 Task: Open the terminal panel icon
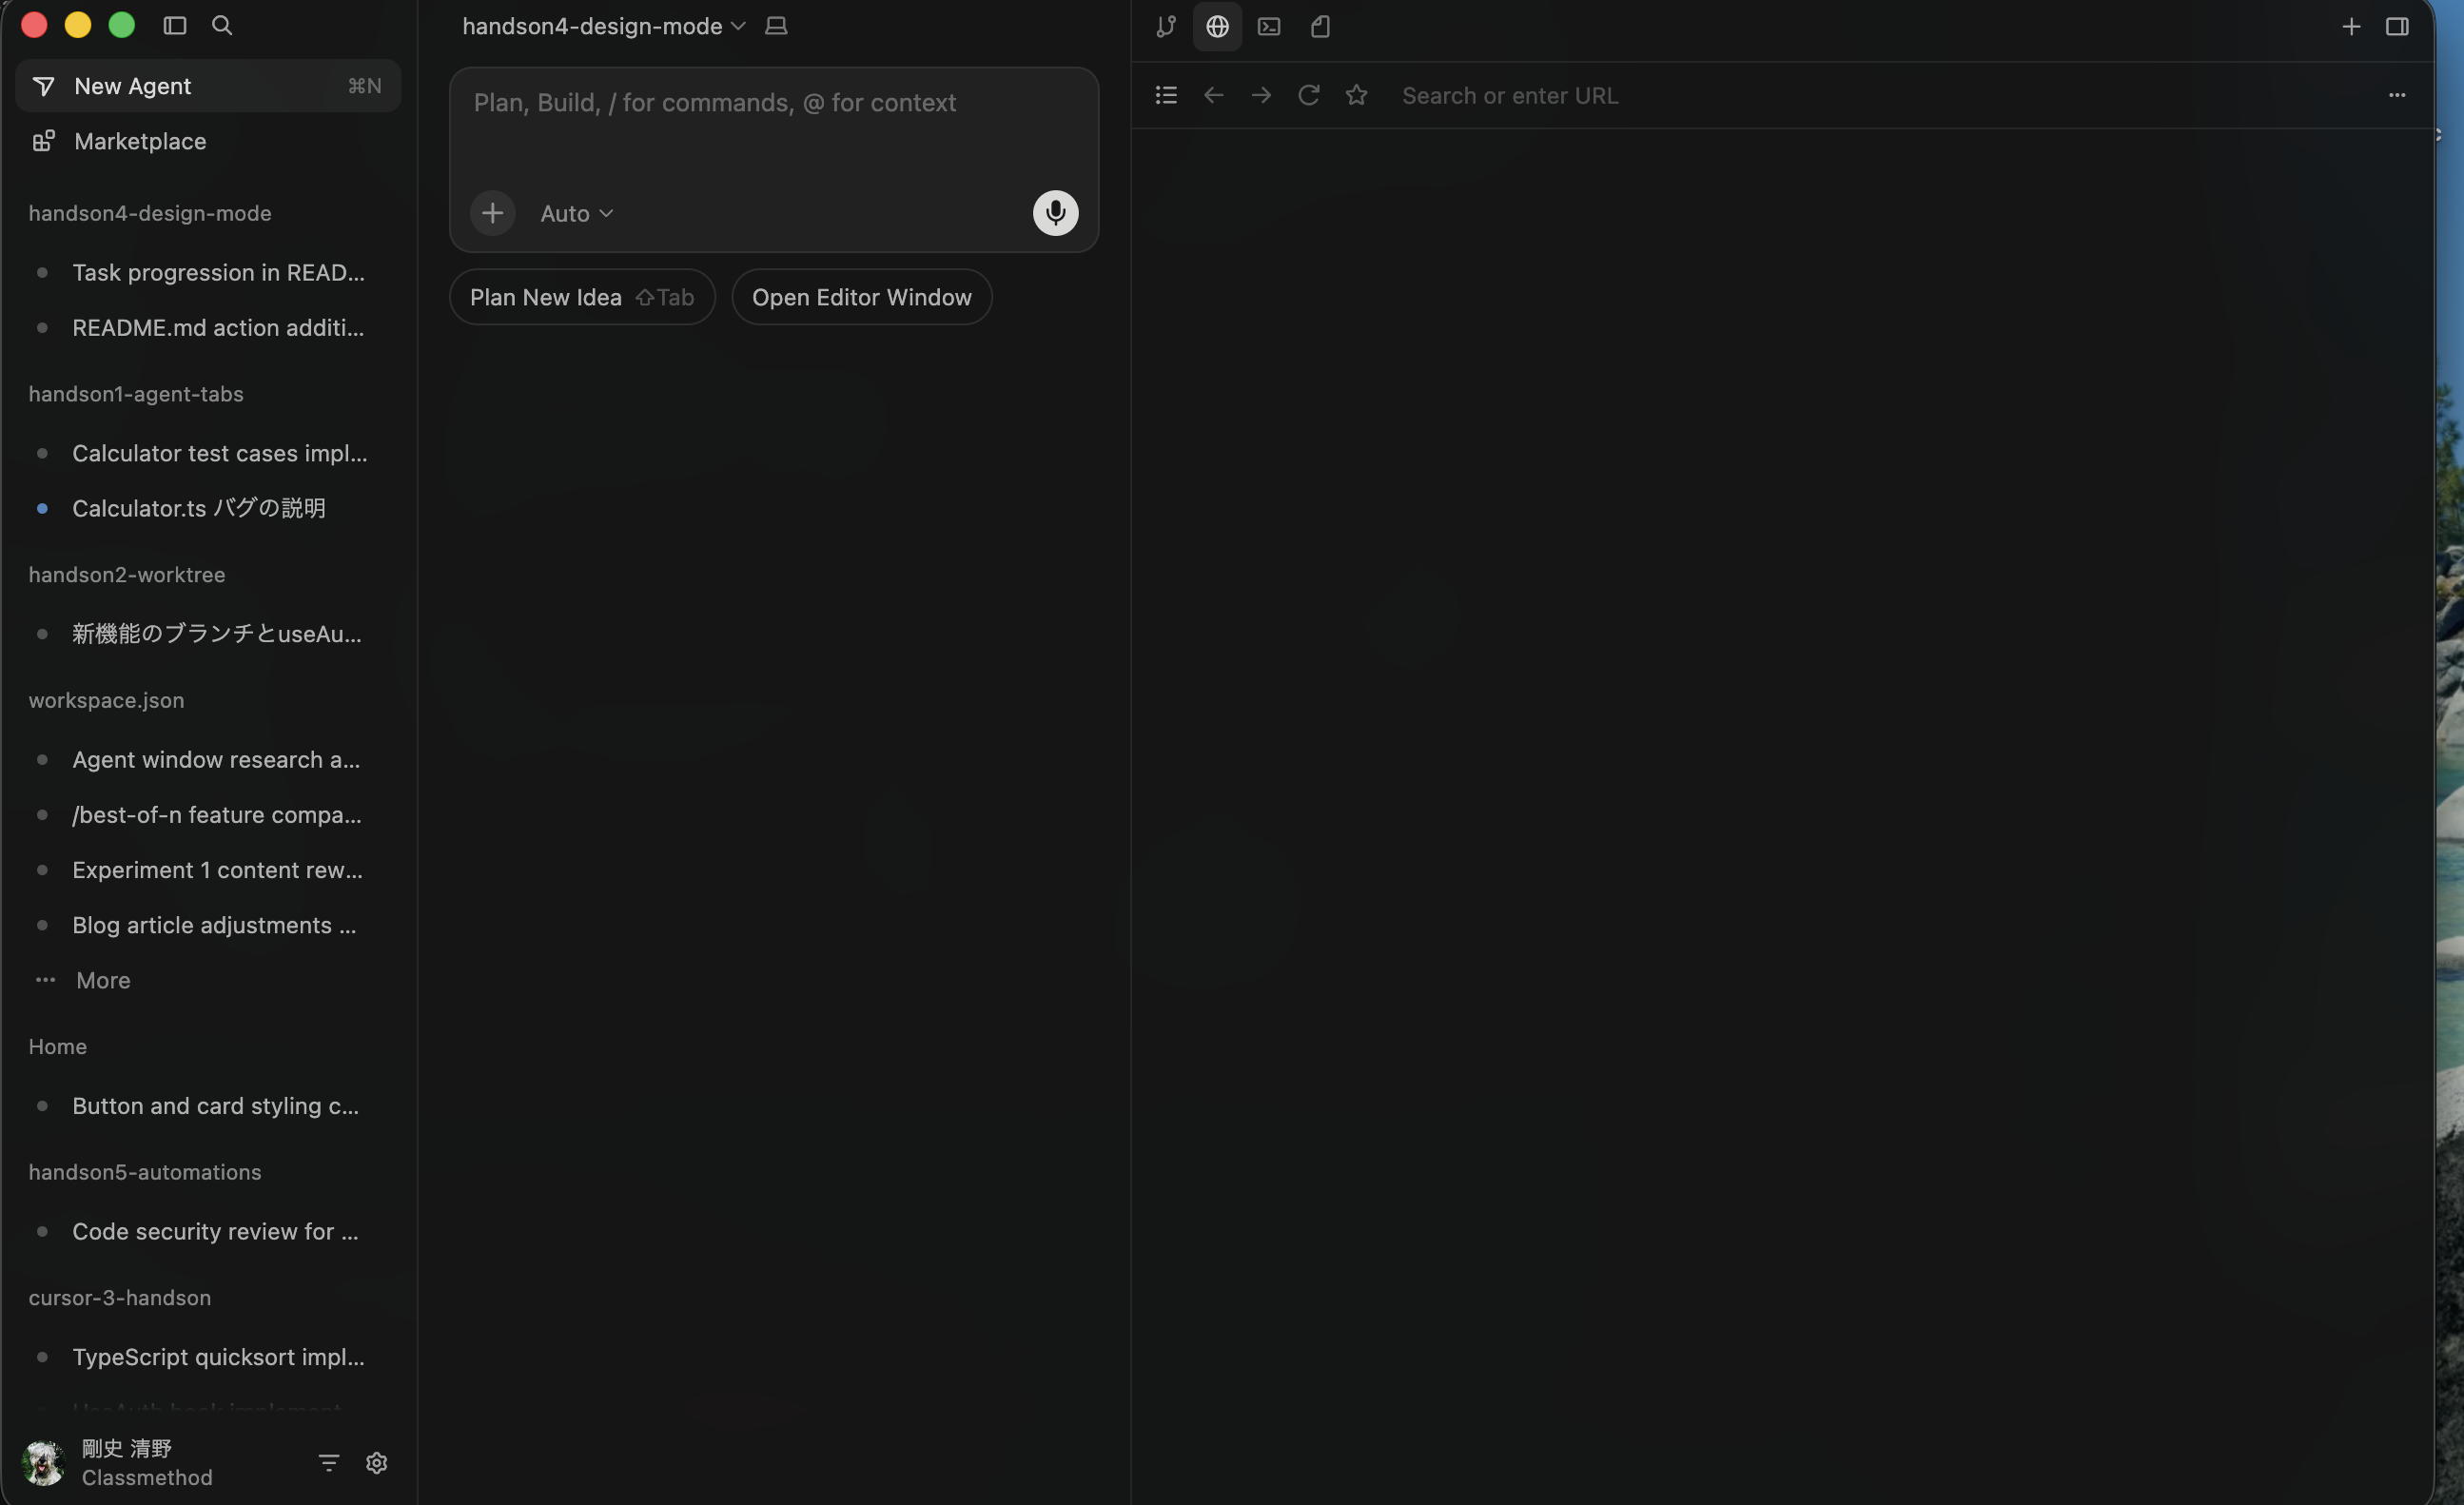(x=1268, y=27)
